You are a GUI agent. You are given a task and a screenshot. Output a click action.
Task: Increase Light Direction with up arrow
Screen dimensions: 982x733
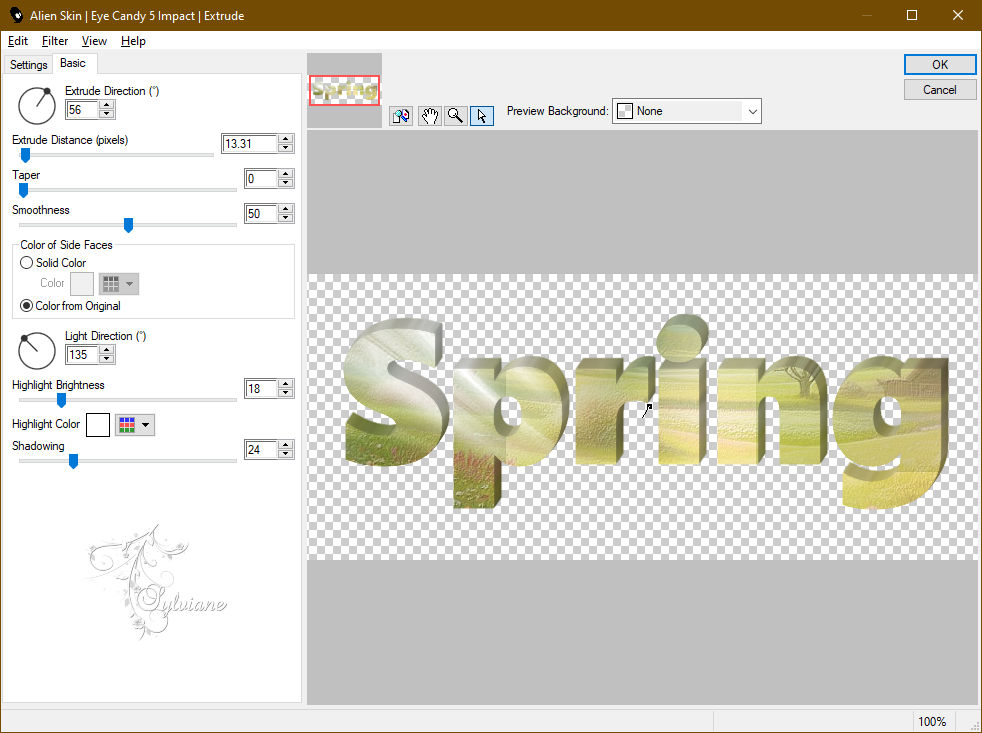[x=107, y=350]
